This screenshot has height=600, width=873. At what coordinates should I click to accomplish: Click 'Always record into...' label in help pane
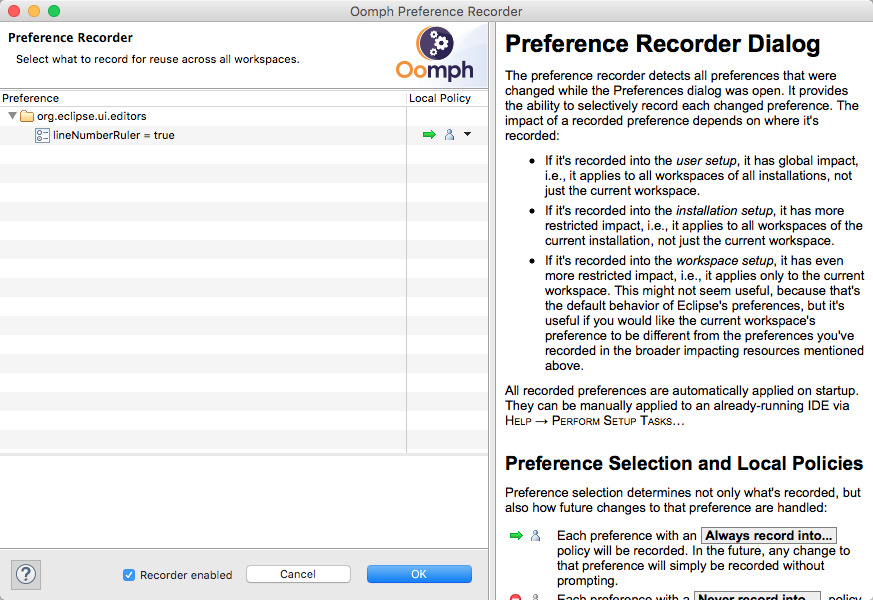768,535
